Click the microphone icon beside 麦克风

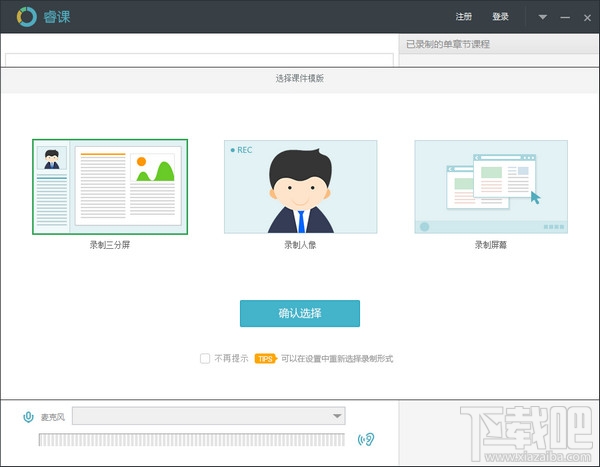point(28,417)
